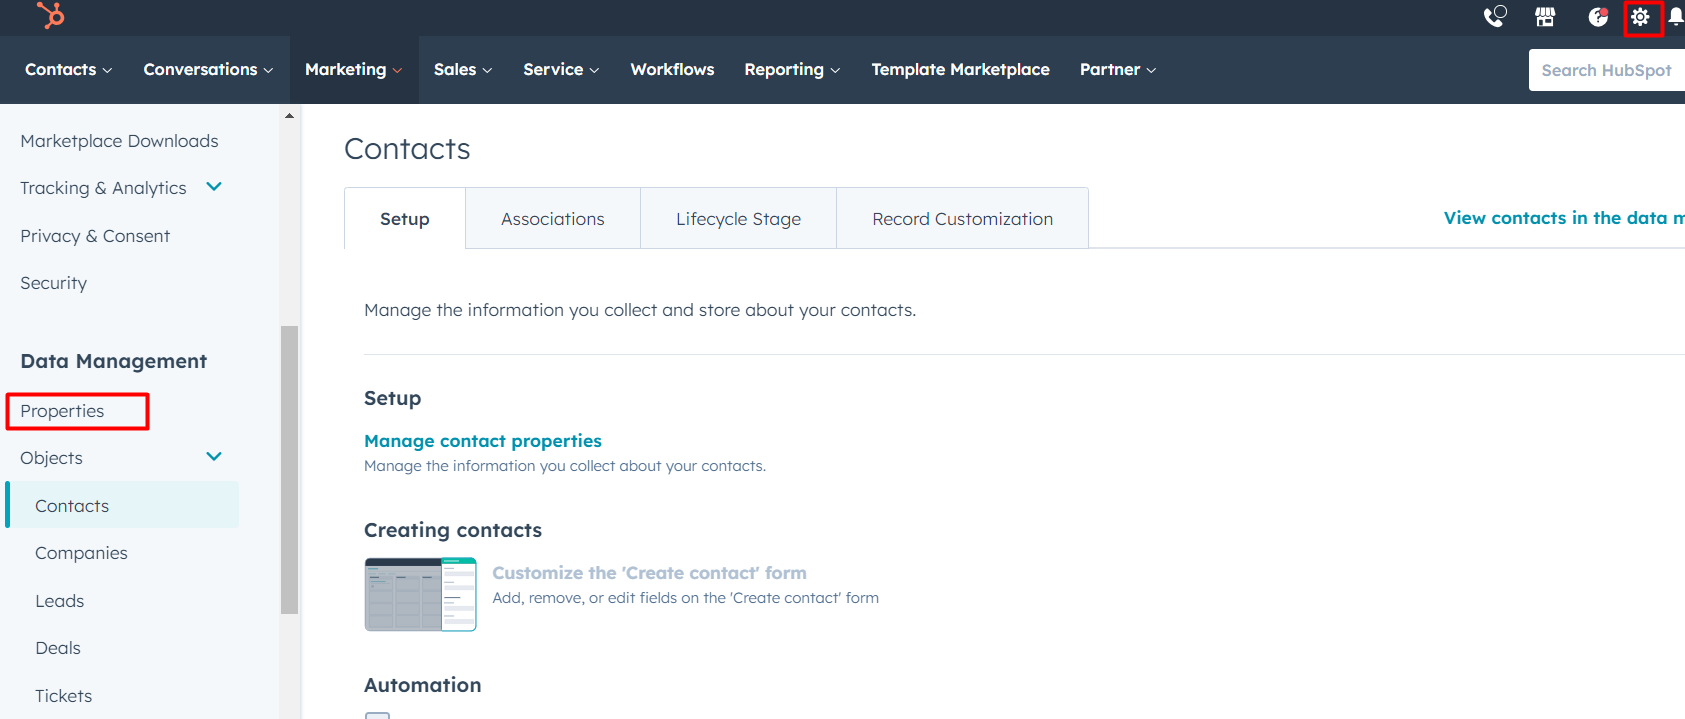Click the sidebar vertical scrollbar thumb
The height and width of the screenshot is (719, 1685).
(289, 469)
